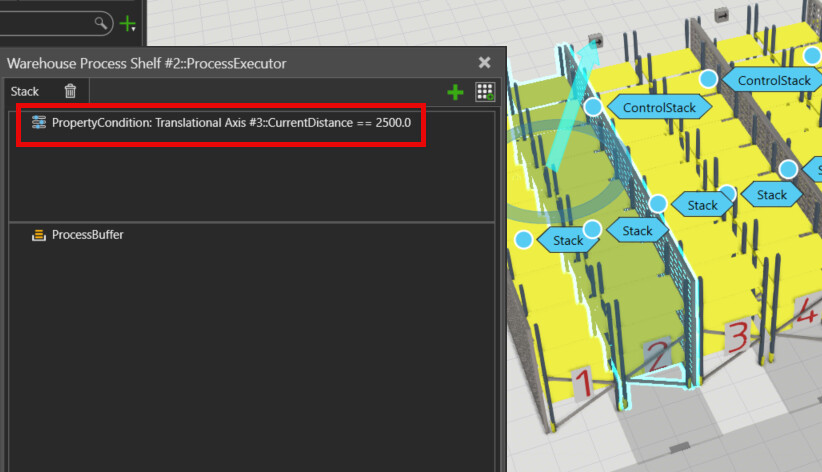Click the red shelf number 1 sign
This screenshot has width=822, height=472.
pos(583,381)
